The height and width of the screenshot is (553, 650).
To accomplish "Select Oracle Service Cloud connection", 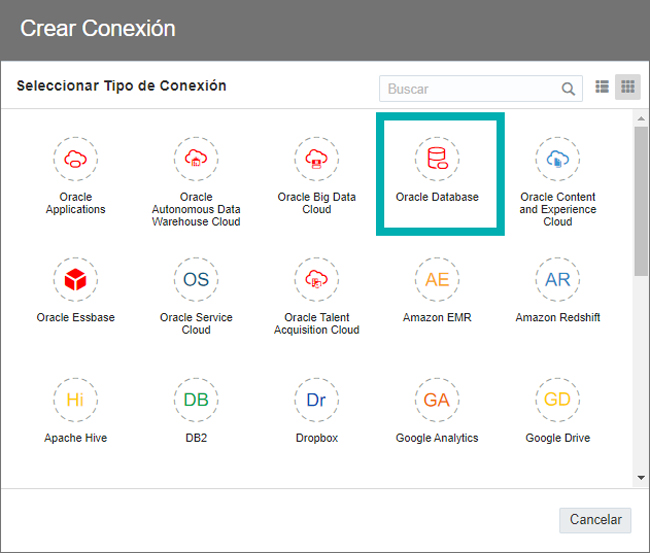I will pos(196,279).
